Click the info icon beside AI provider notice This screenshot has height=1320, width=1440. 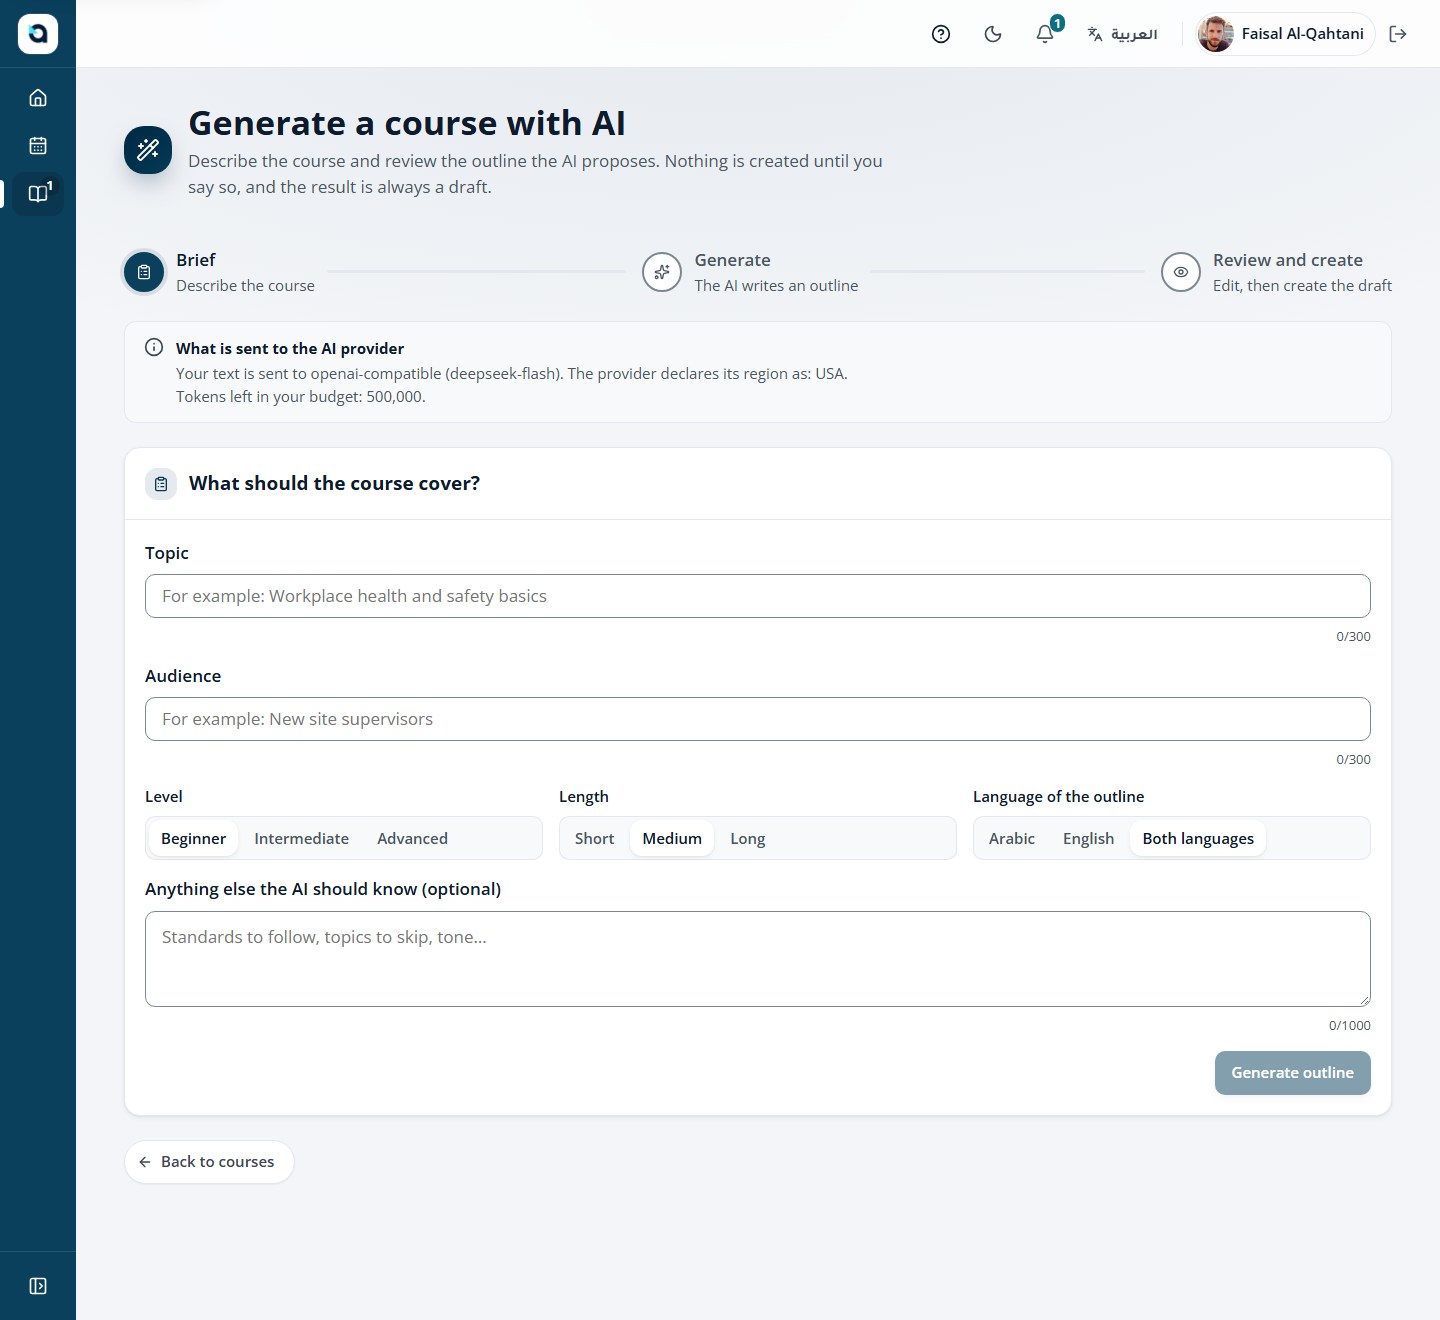pos(154,348)
